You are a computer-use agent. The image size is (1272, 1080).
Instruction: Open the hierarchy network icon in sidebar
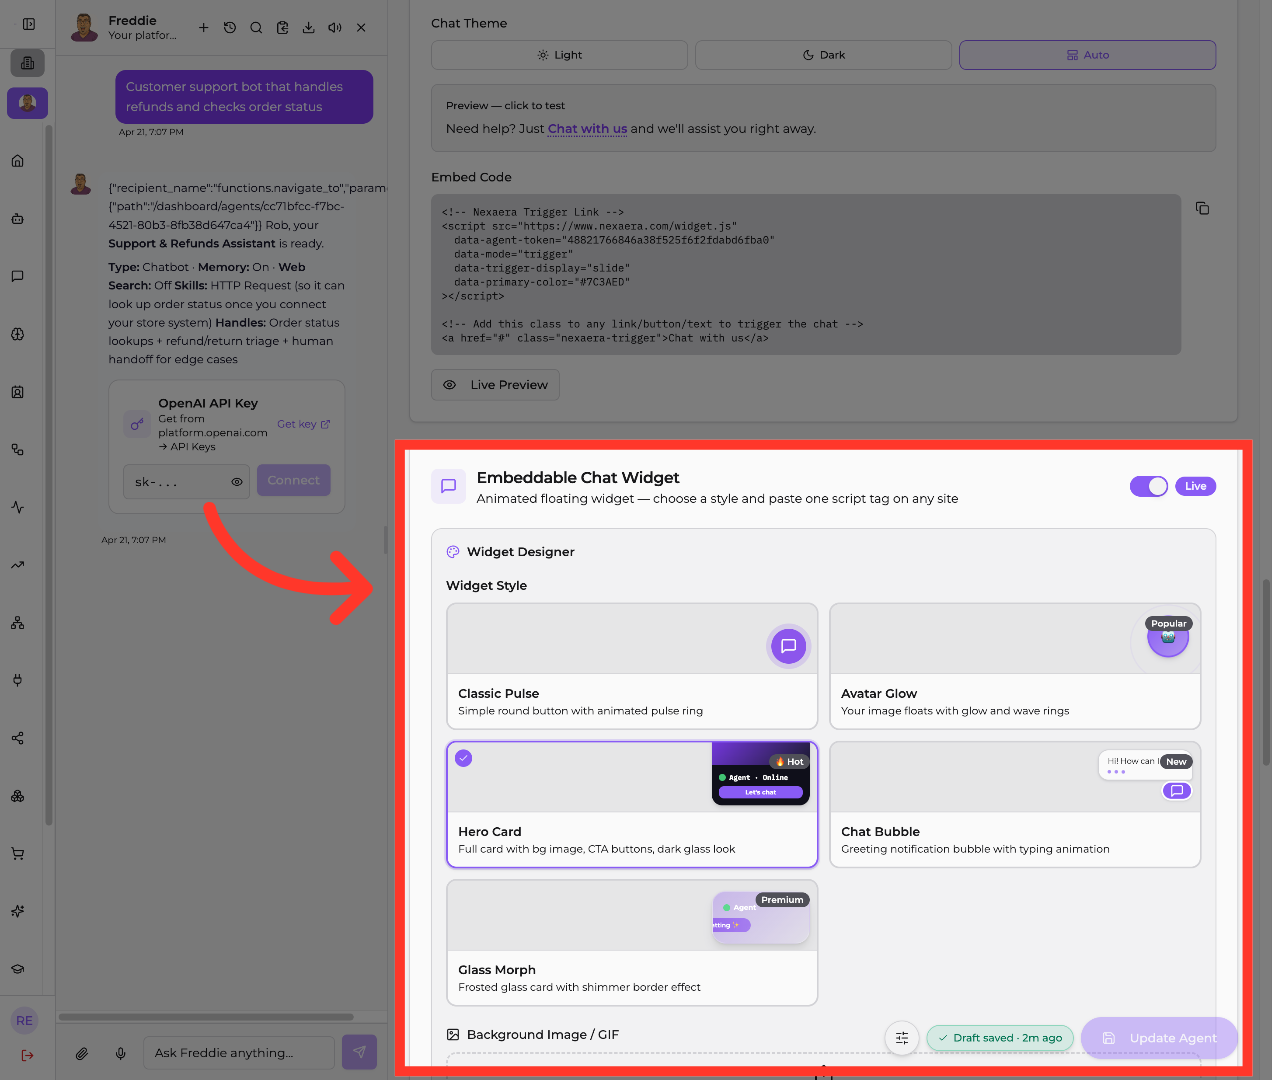(18, 623)
